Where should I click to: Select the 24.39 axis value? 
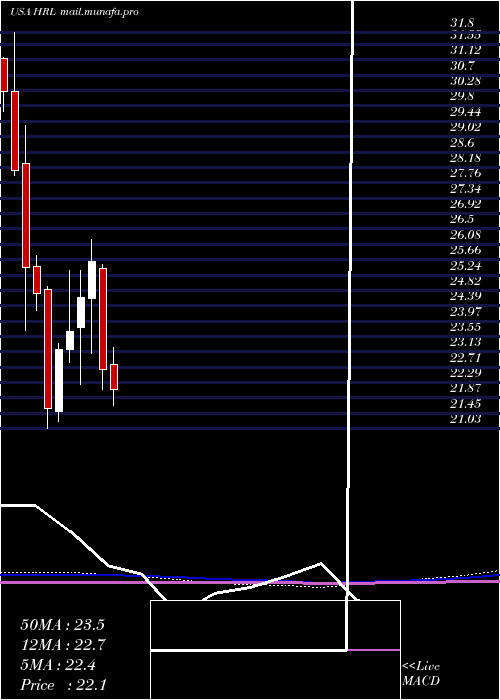pos(466,297)
